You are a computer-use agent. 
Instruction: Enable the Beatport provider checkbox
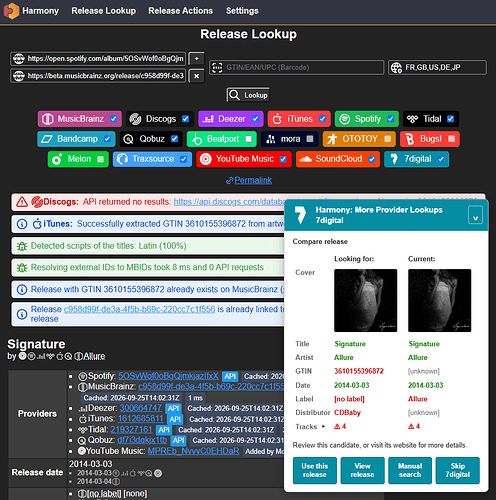point(249,139)
